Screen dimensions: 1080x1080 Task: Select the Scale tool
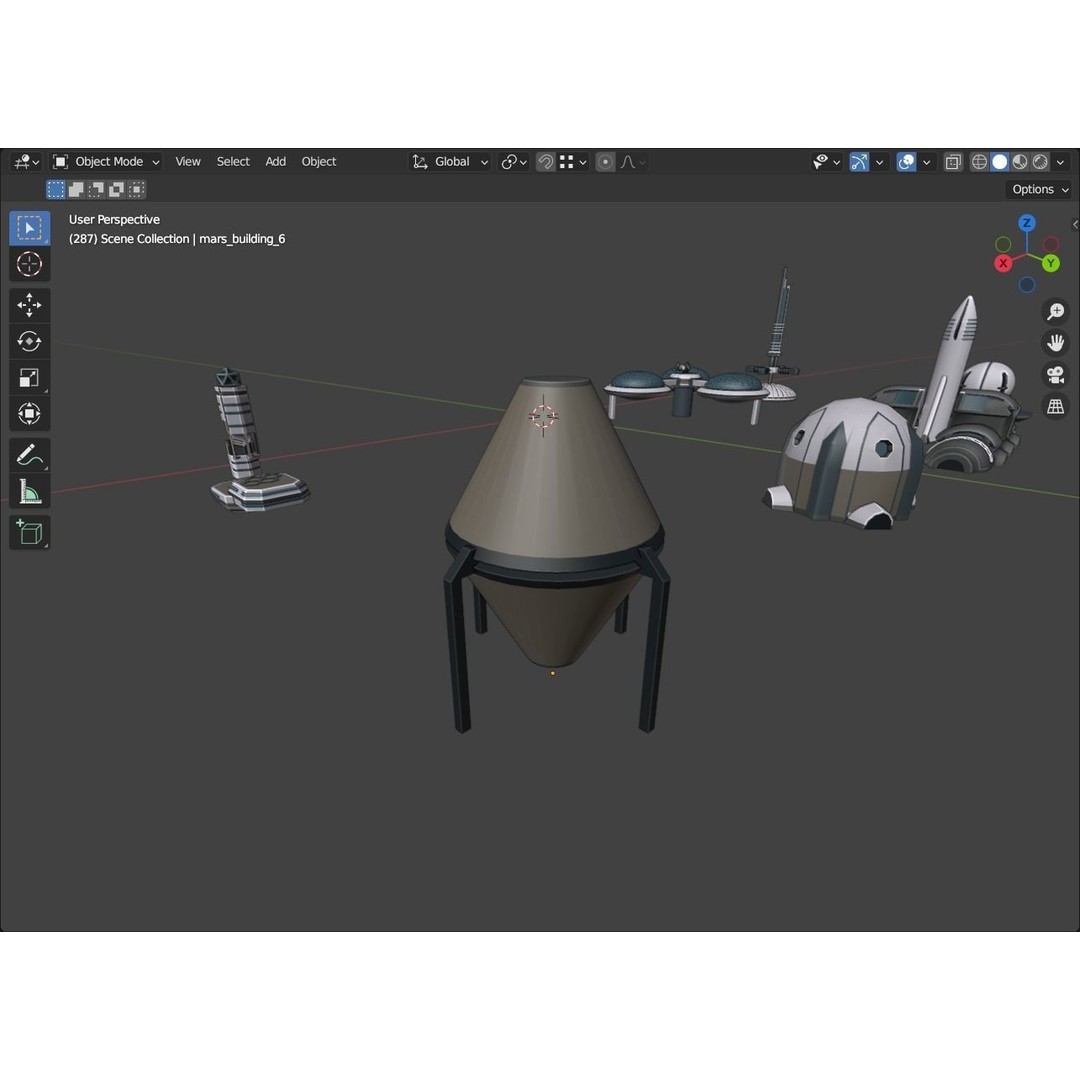29,377
